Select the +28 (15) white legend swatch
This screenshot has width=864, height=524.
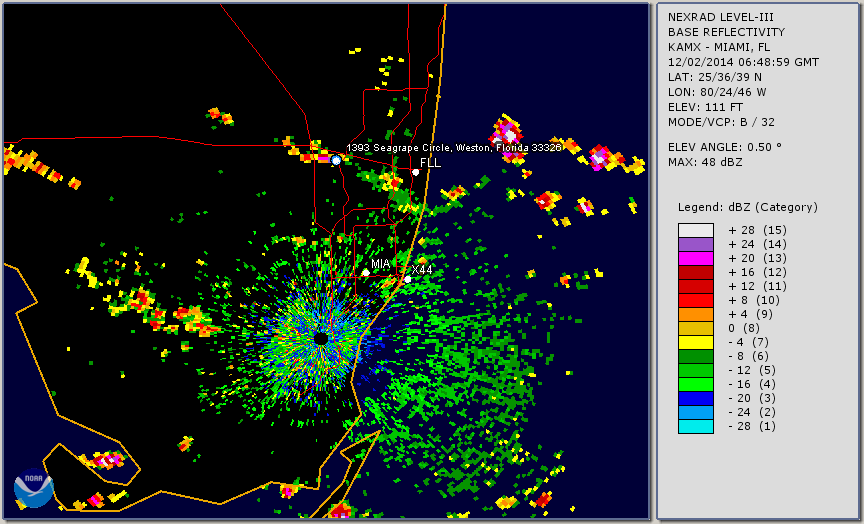(696, 230)
